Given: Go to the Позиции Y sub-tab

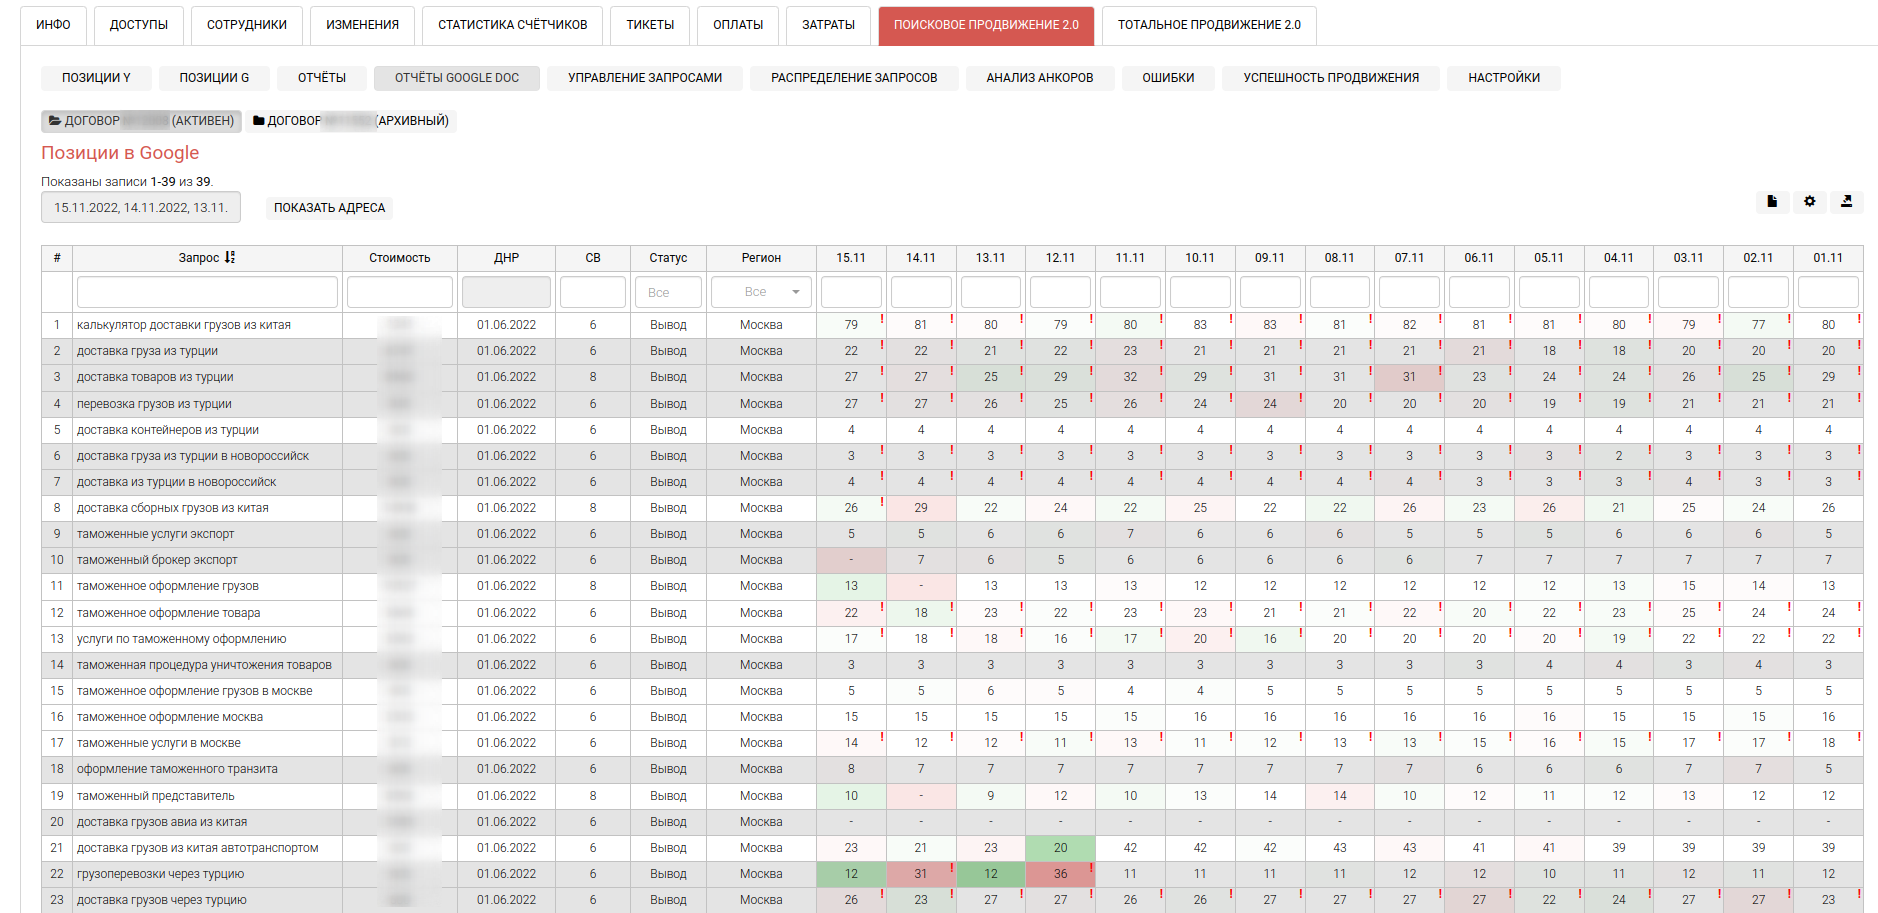Looking at the screenshot, I should pos(97,78).
